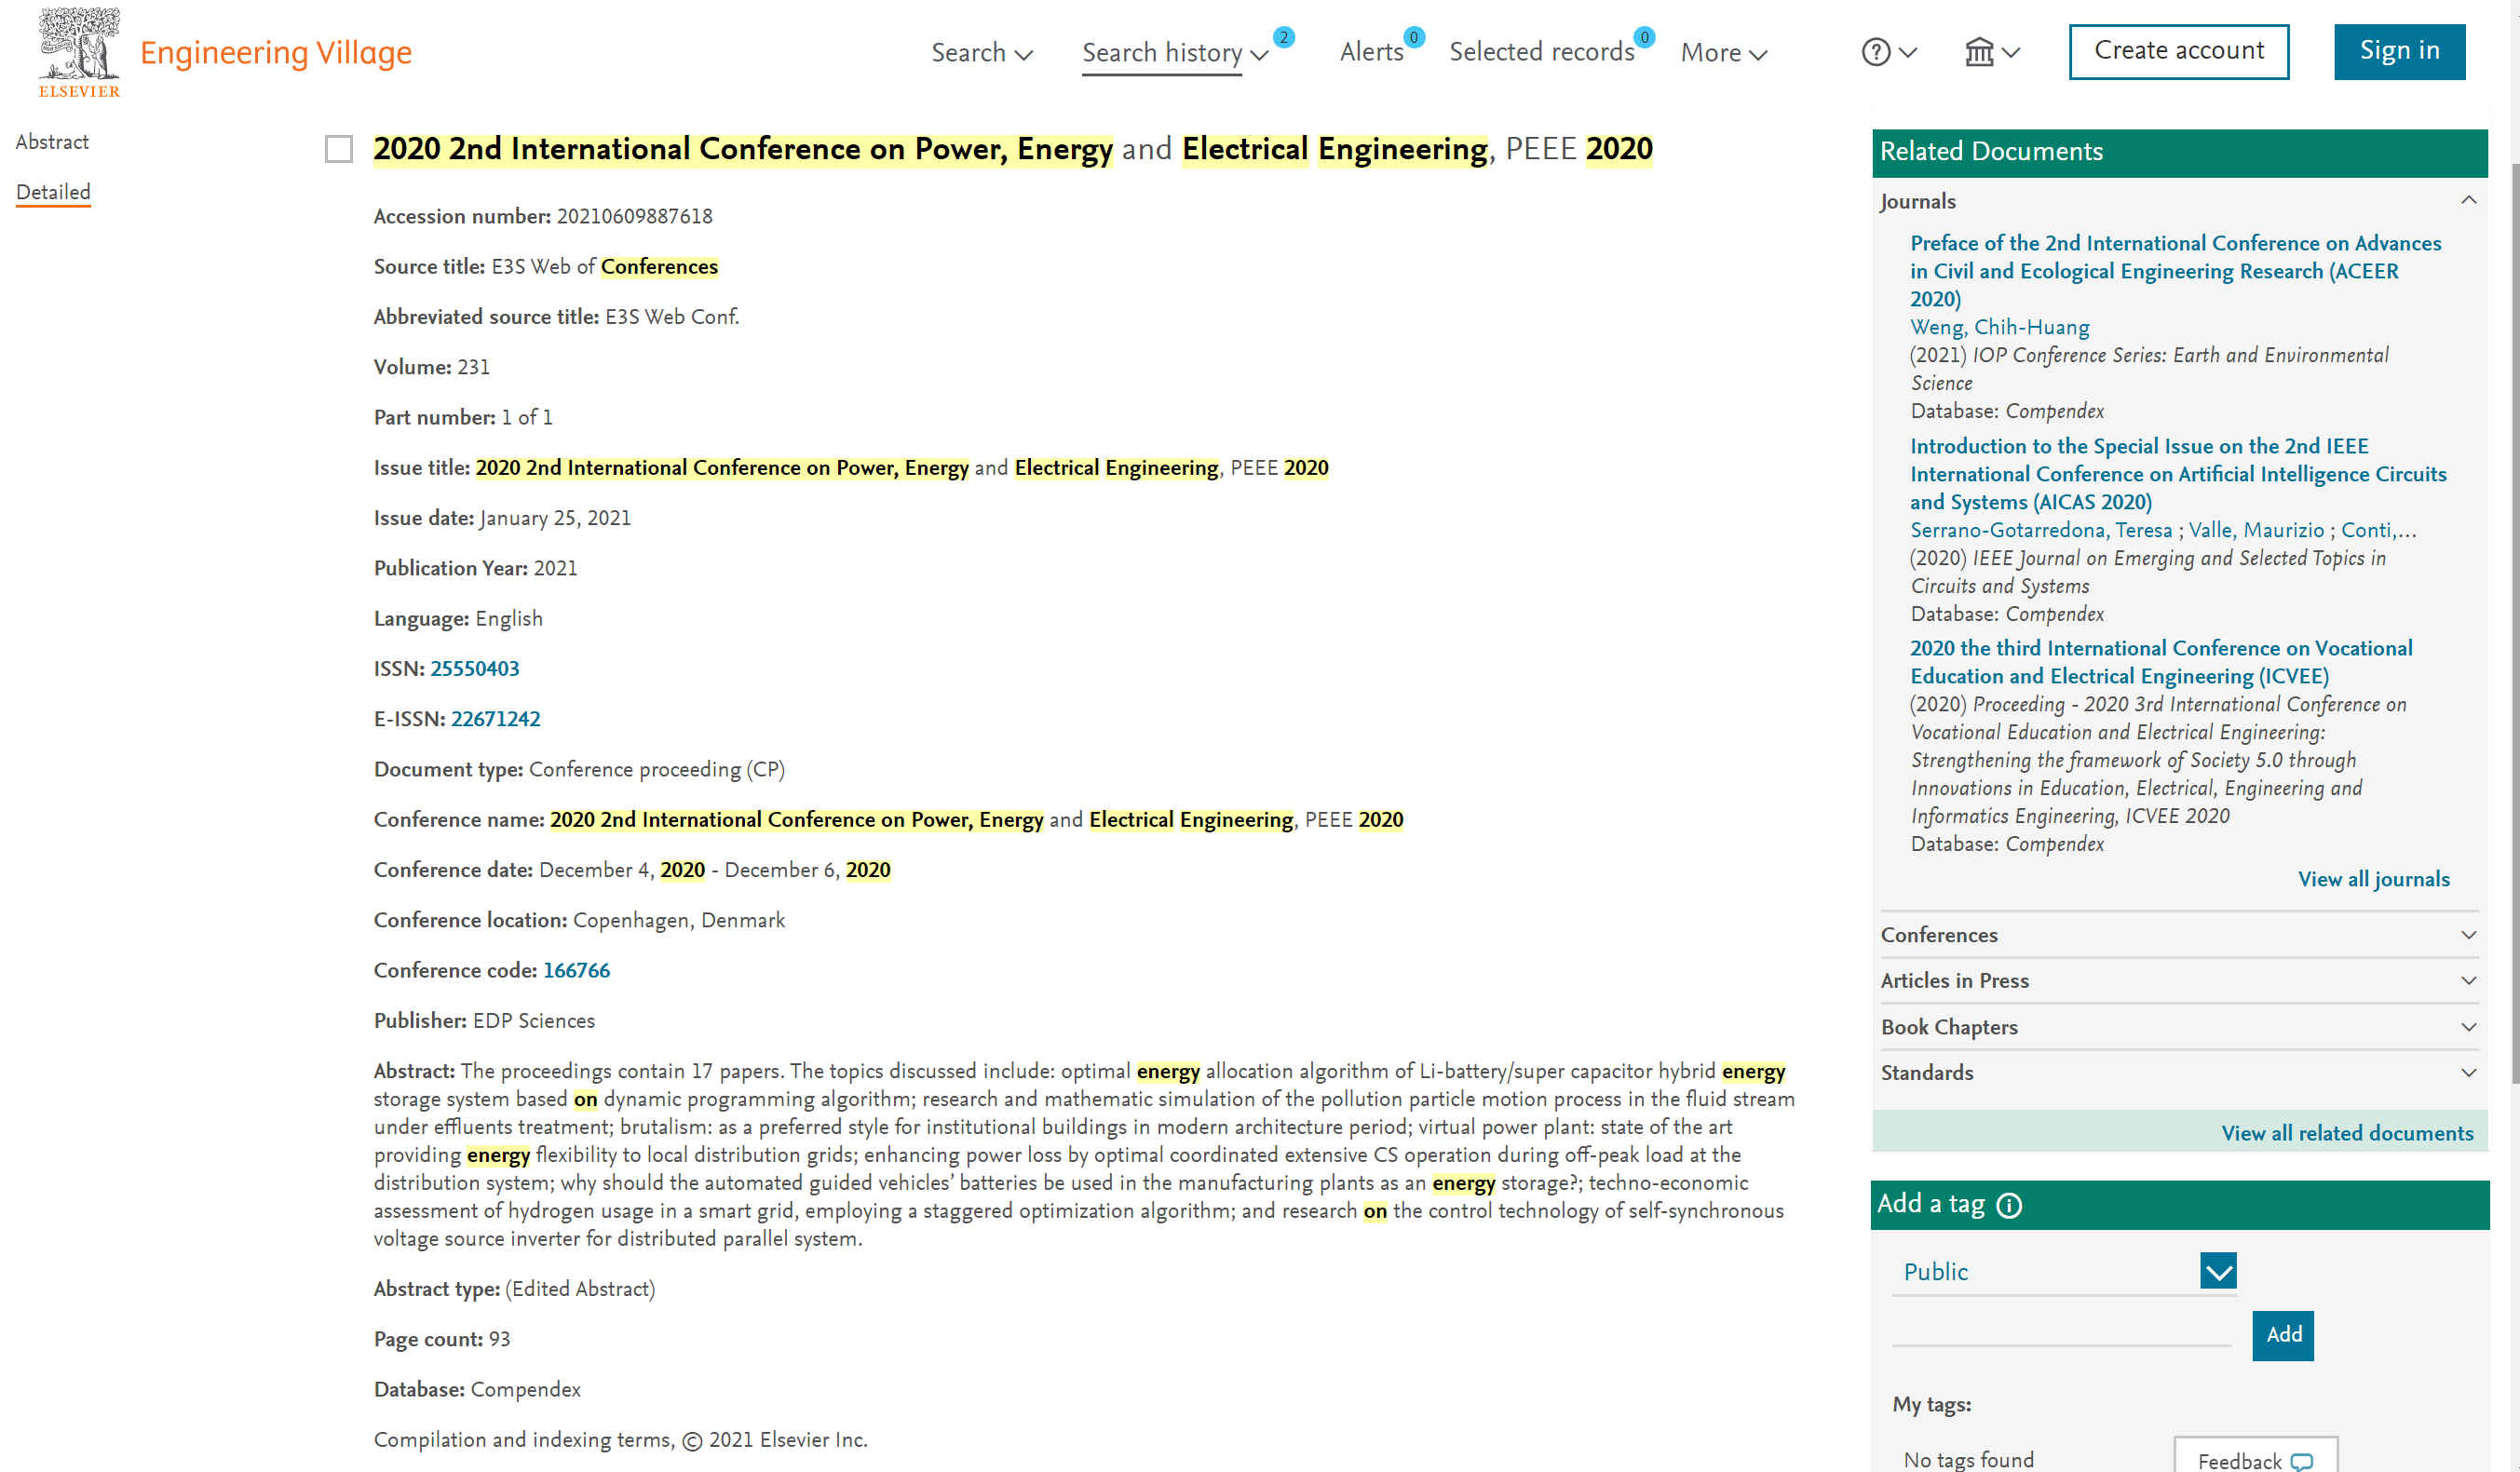Open the Public tag visibility dropdown
2520x1472 pixels.
pyautogui.click(x=2218, y=1271)
